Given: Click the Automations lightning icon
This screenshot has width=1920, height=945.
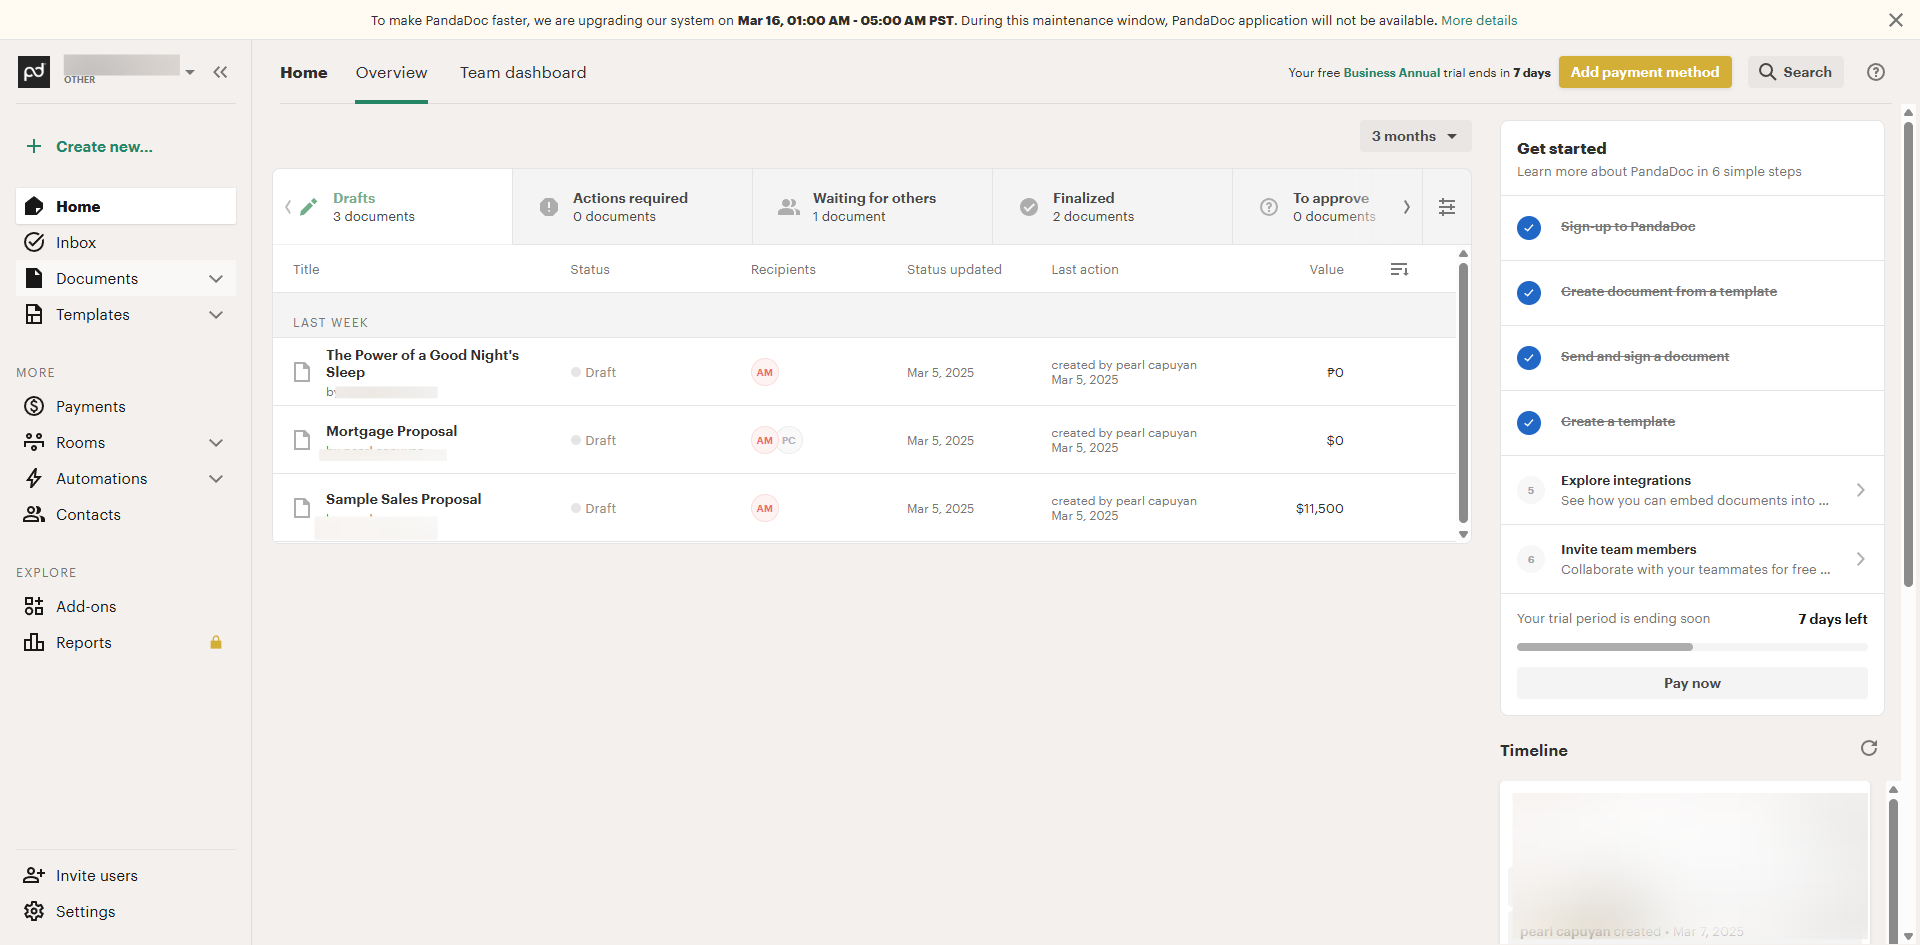Looking at the screenshot, I should pyautogui.click(x=34, y=478).
